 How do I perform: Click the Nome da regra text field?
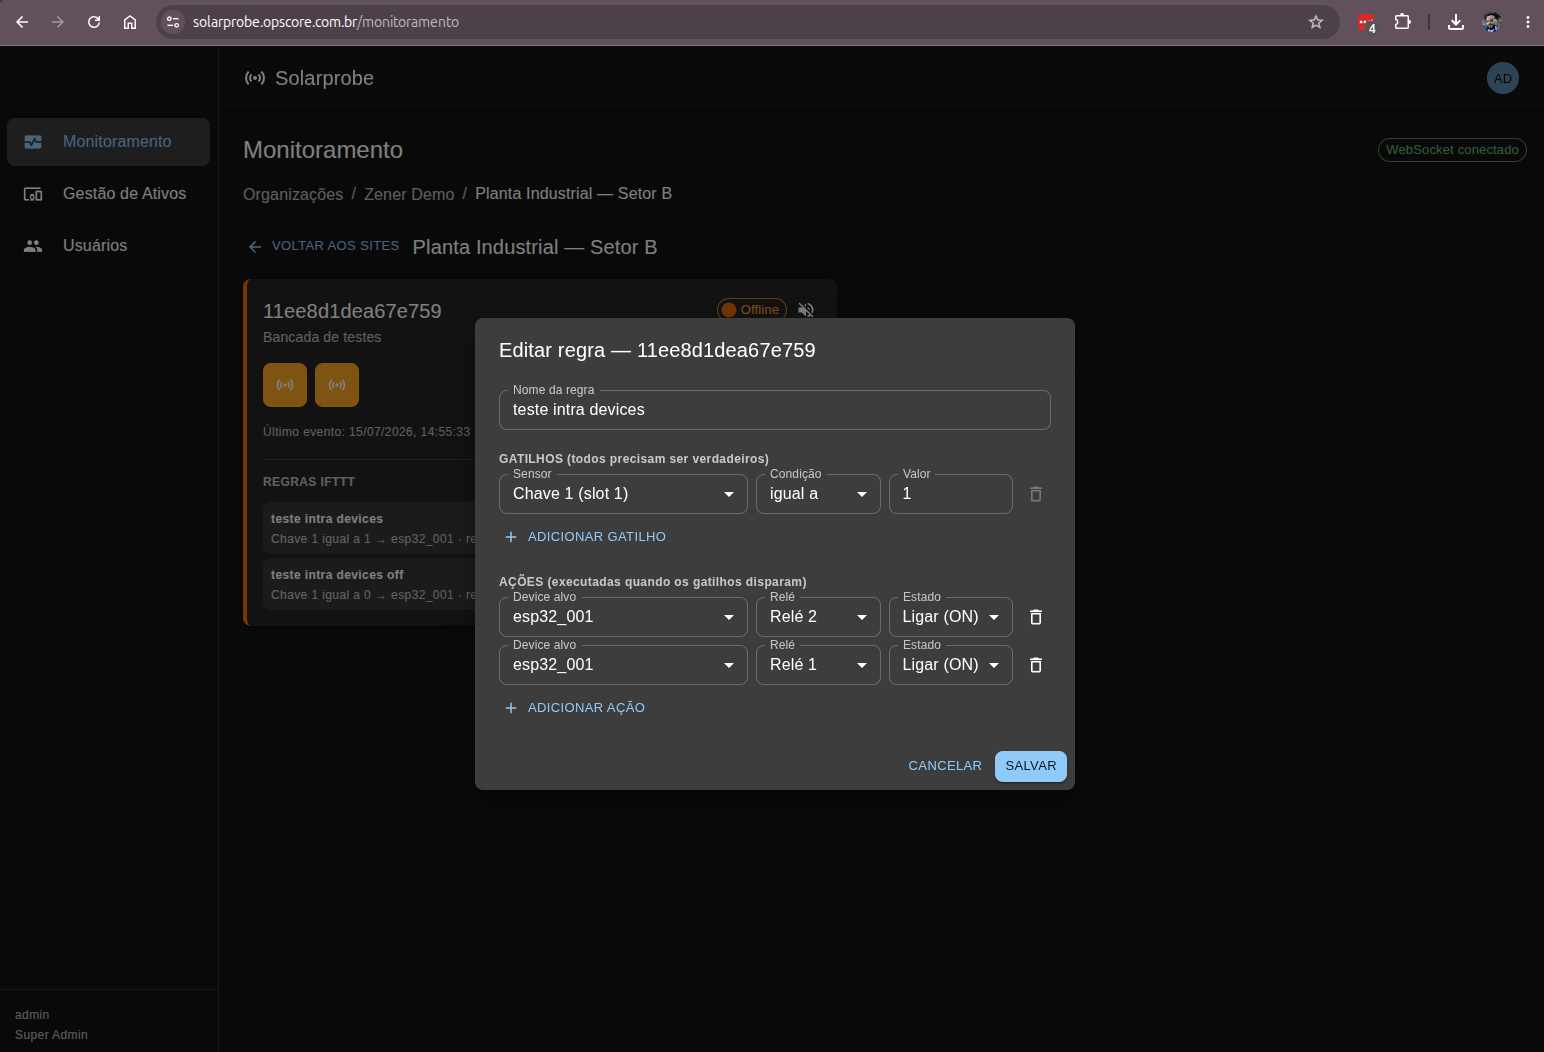(774, 410)
